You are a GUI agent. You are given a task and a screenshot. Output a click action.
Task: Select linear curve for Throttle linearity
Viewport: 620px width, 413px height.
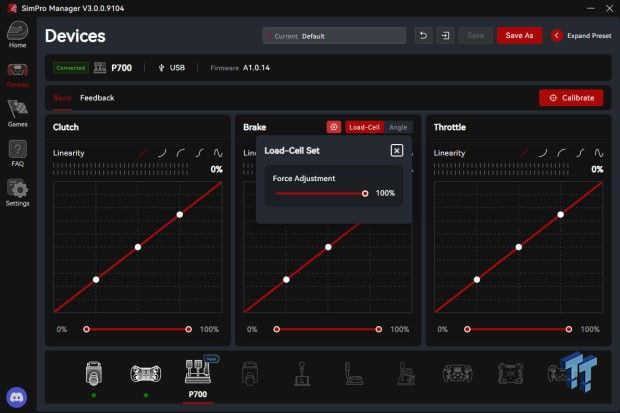click(524, 153)
